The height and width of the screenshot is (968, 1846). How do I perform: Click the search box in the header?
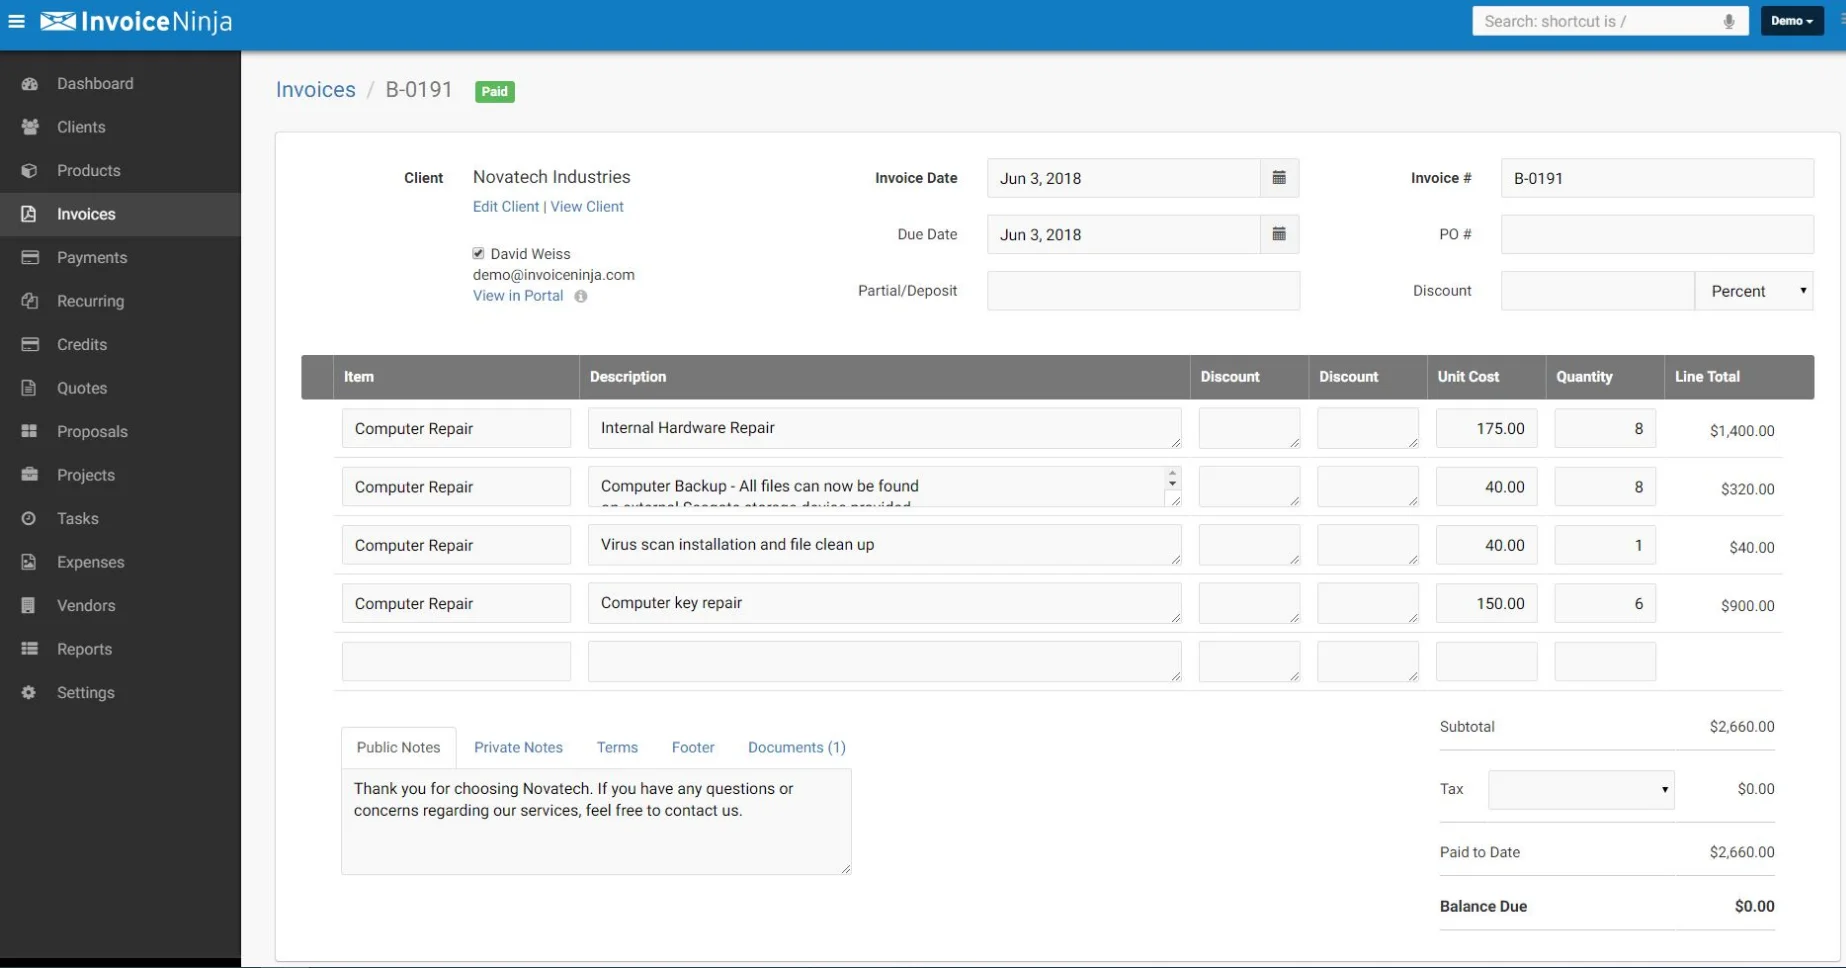[1610, 21]
